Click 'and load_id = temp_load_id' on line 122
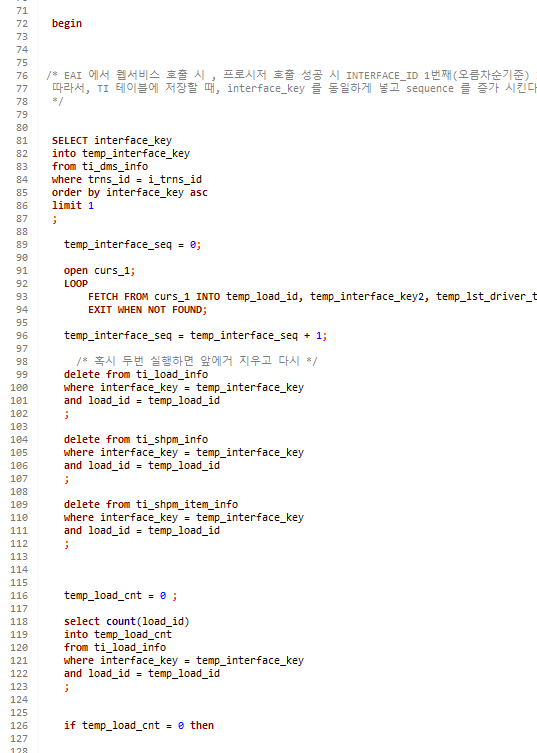This screenshot has width=537, height=753. [x=142, y=674]
